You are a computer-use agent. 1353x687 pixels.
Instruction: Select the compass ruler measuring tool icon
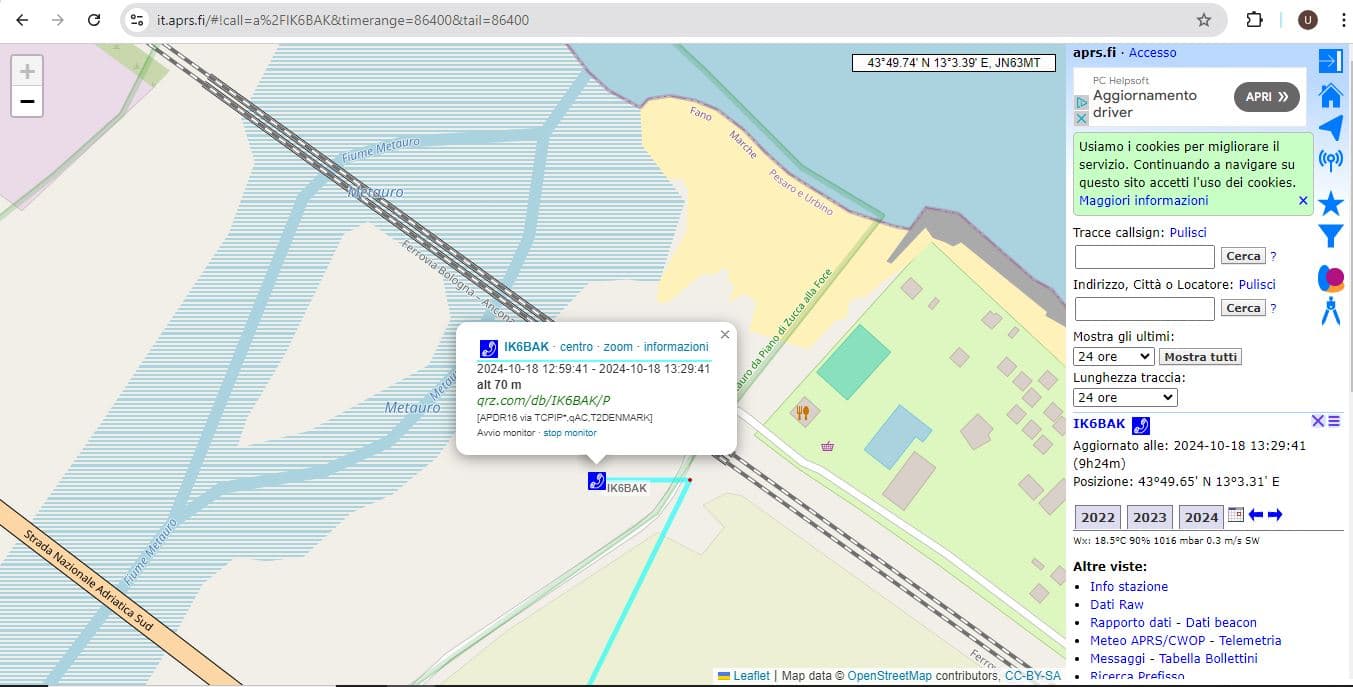(1330, 311)
